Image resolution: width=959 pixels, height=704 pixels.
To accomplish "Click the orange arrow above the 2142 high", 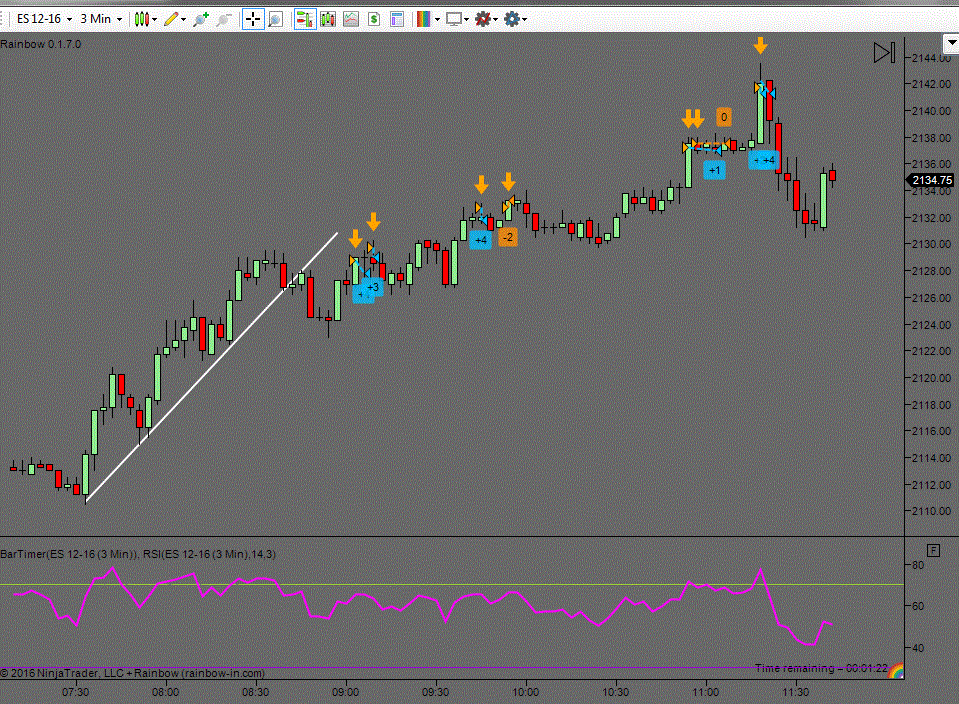I will coord(760,45).
